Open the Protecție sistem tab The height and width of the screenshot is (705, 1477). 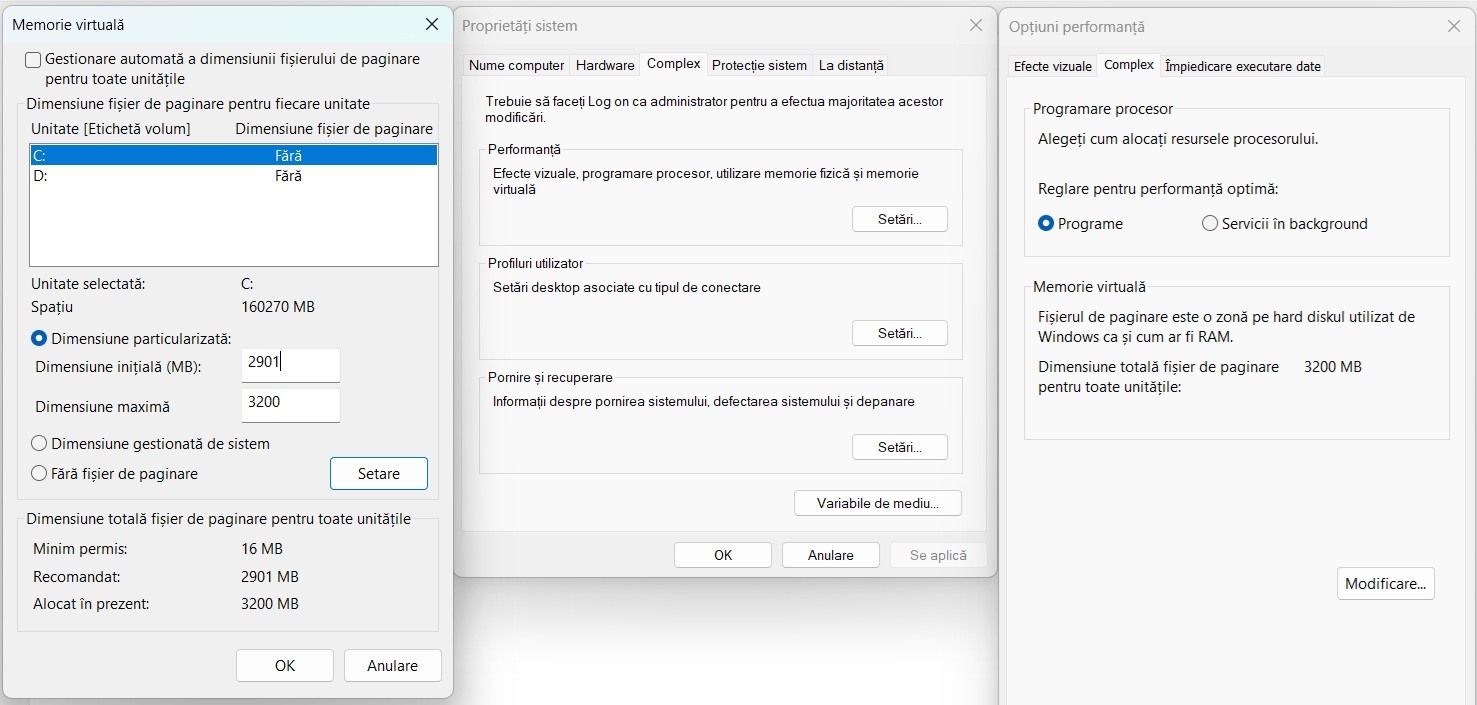tap(759, 65)
